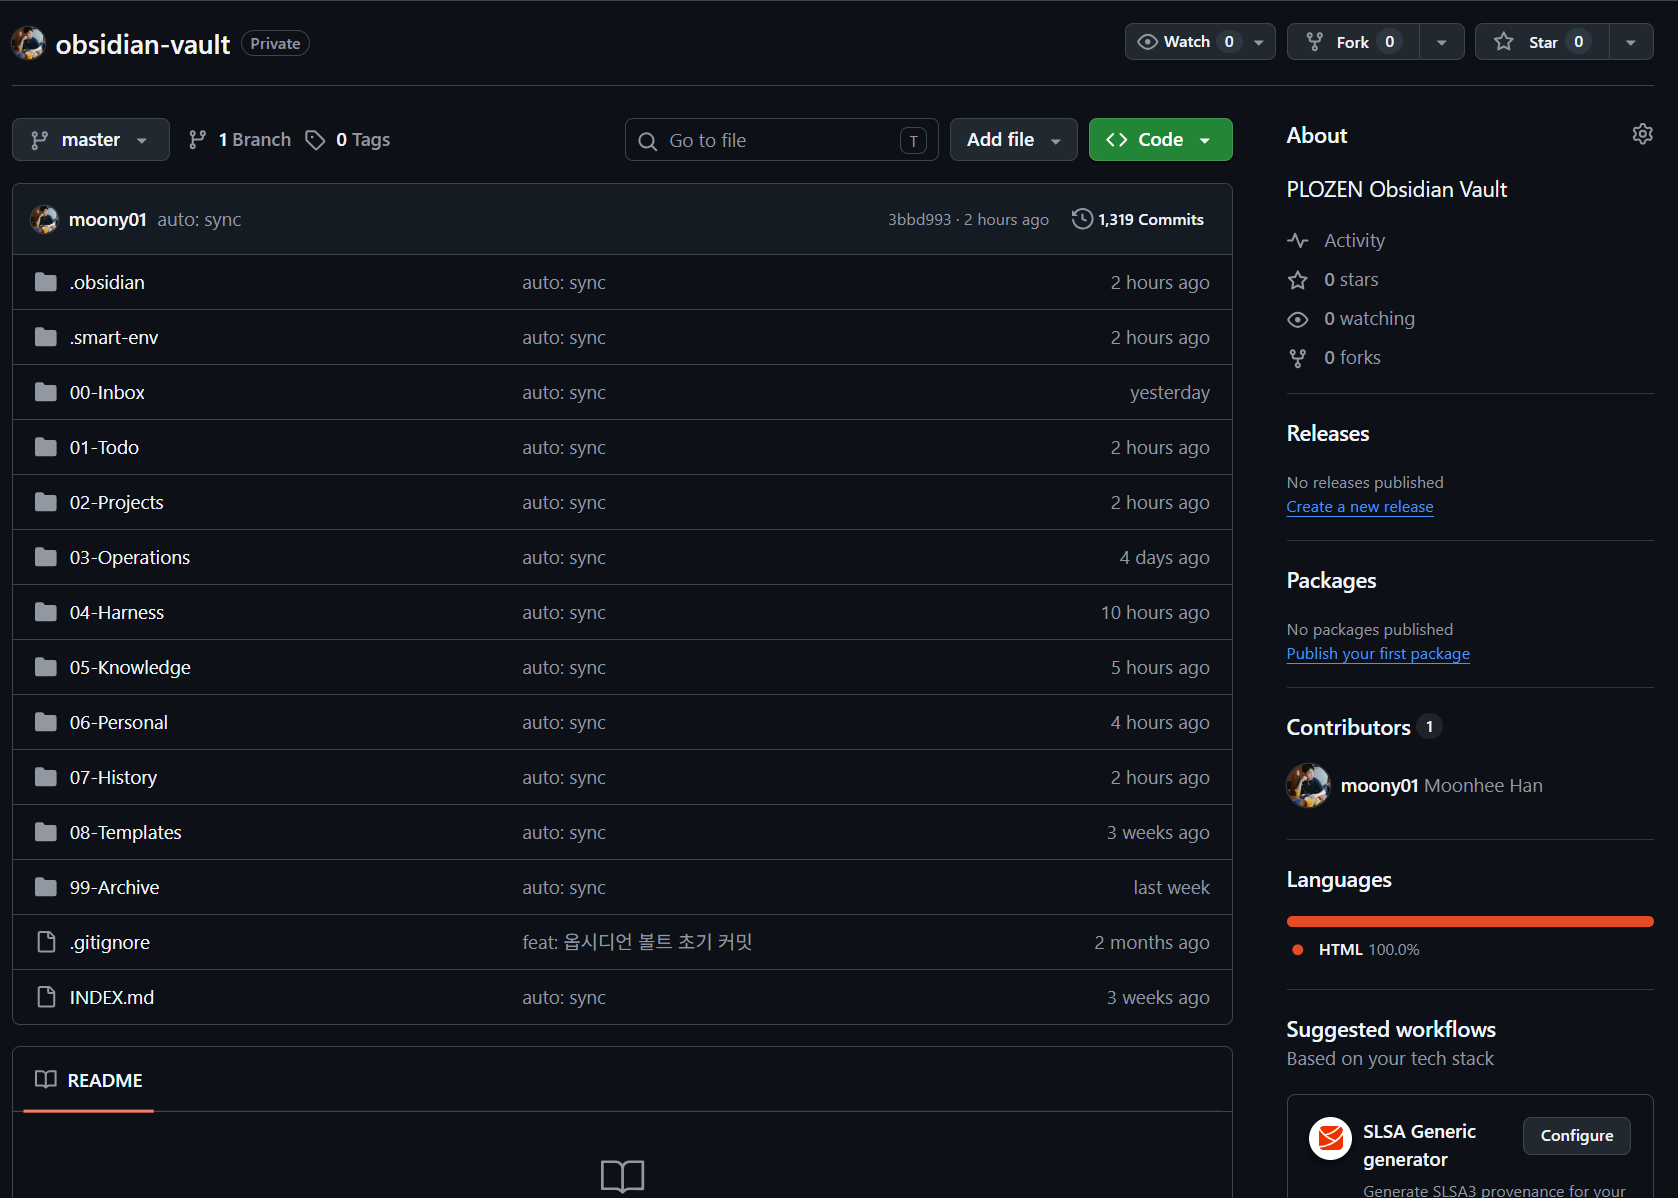Open the moony01 contributor avatar
Viewport: 1678px width, 1198px height.
click(1308, 785)
